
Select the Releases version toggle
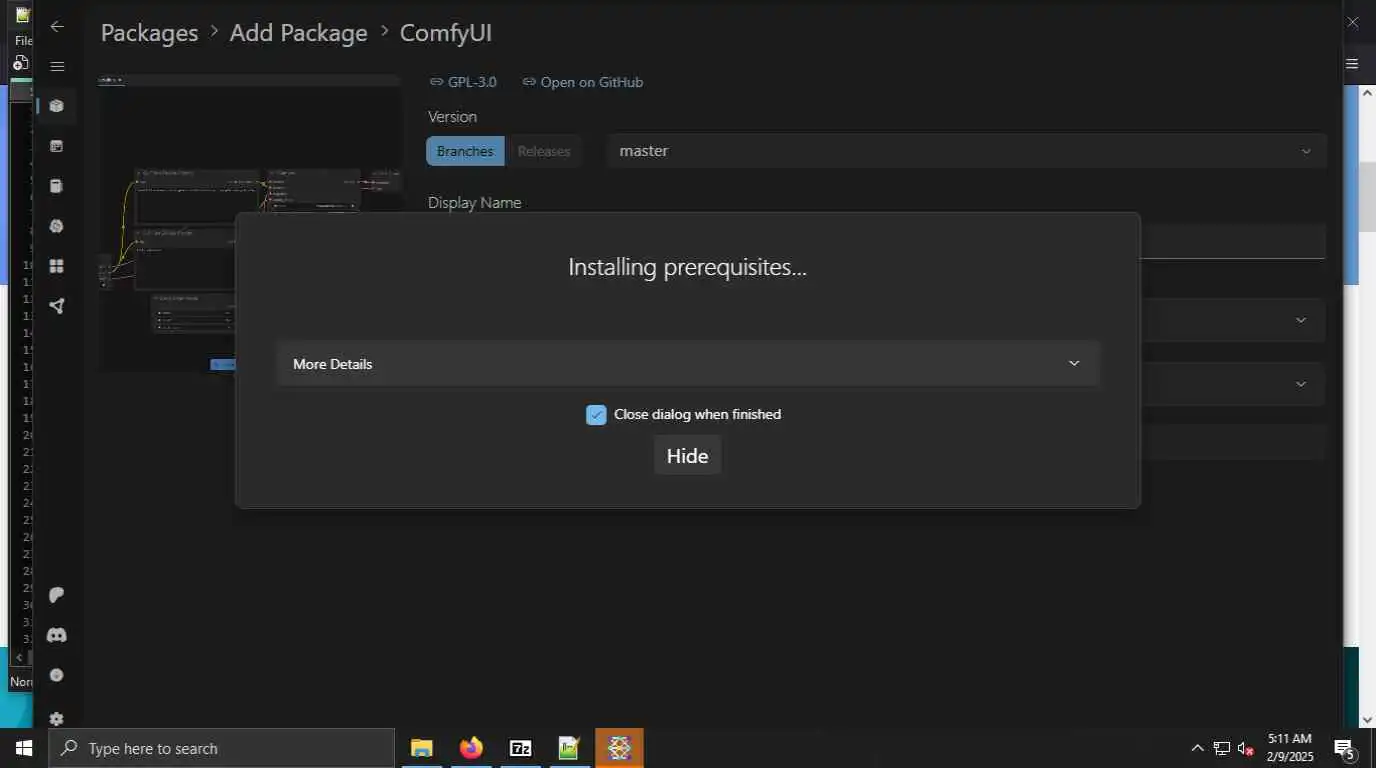(x=544, y=151)
